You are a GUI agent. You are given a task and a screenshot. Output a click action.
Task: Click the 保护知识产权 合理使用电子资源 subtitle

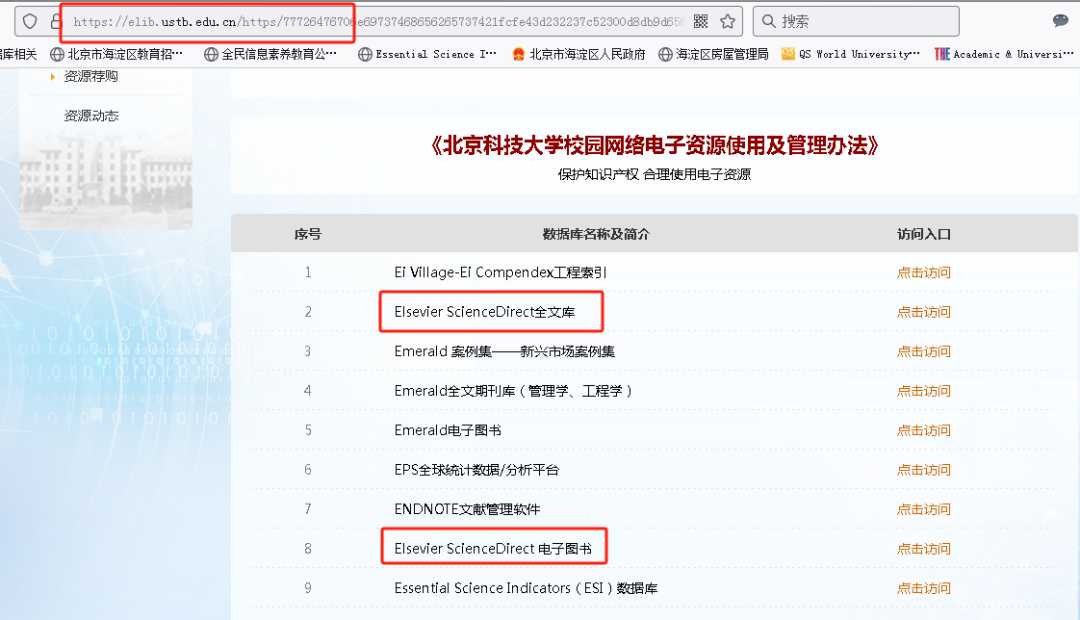pos(654,174)
